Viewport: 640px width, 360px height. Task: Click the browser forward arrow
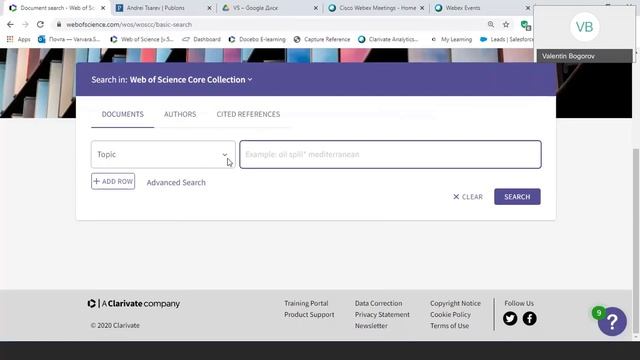(x=25, y=24)
